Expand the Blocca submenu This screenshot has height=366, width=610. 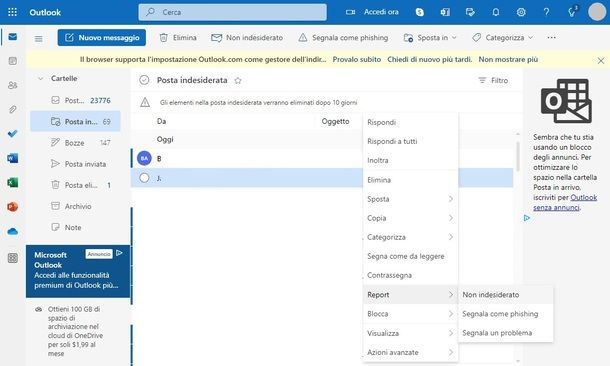(451, 314)
